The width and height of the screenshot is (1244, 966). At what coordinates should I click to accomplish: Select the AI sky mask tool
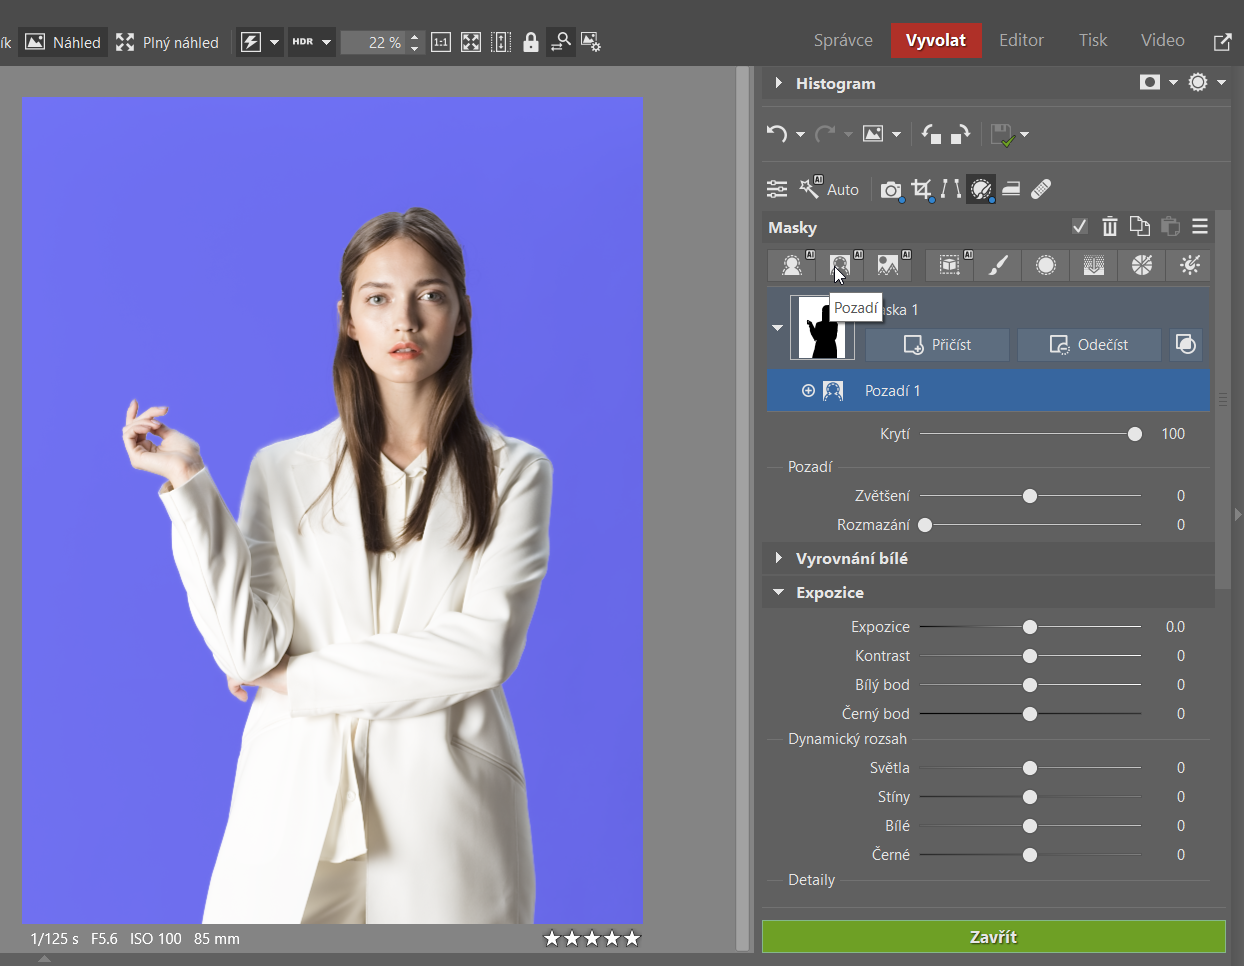point(888,265)
